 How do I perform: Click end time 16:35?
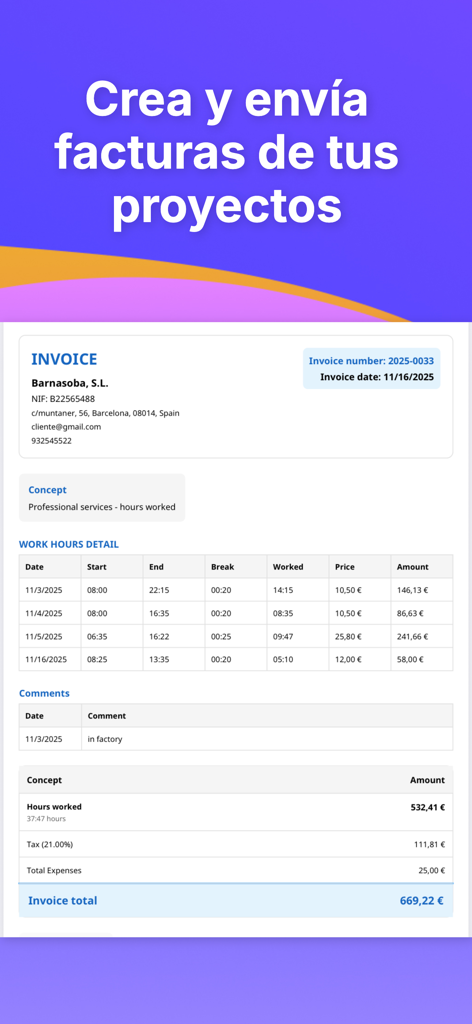[159, 613]
